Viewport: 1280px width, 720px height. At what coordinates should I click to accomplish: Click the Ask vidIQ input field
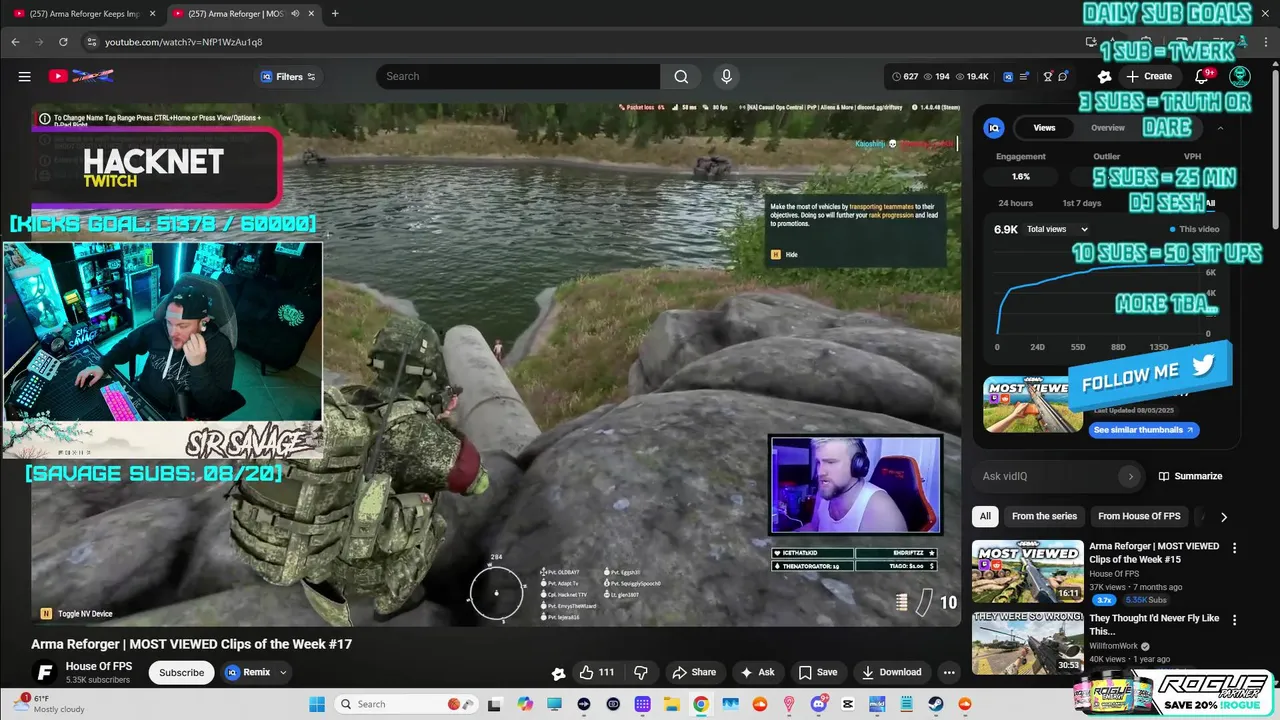(1047, 476)
